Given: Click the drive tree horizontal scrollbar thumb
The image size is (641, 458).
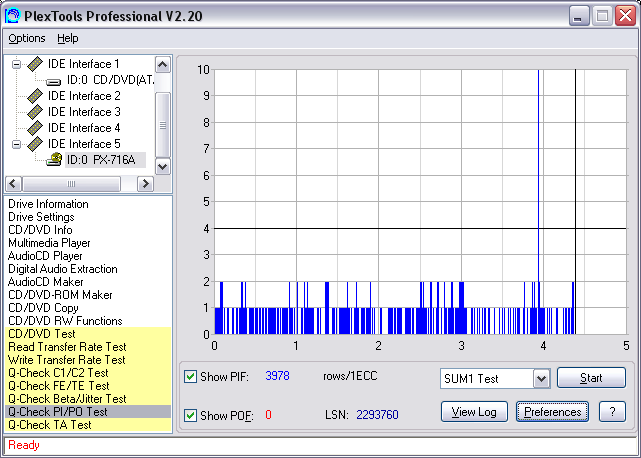Looking at the screenshot, I should coord(72,184).
